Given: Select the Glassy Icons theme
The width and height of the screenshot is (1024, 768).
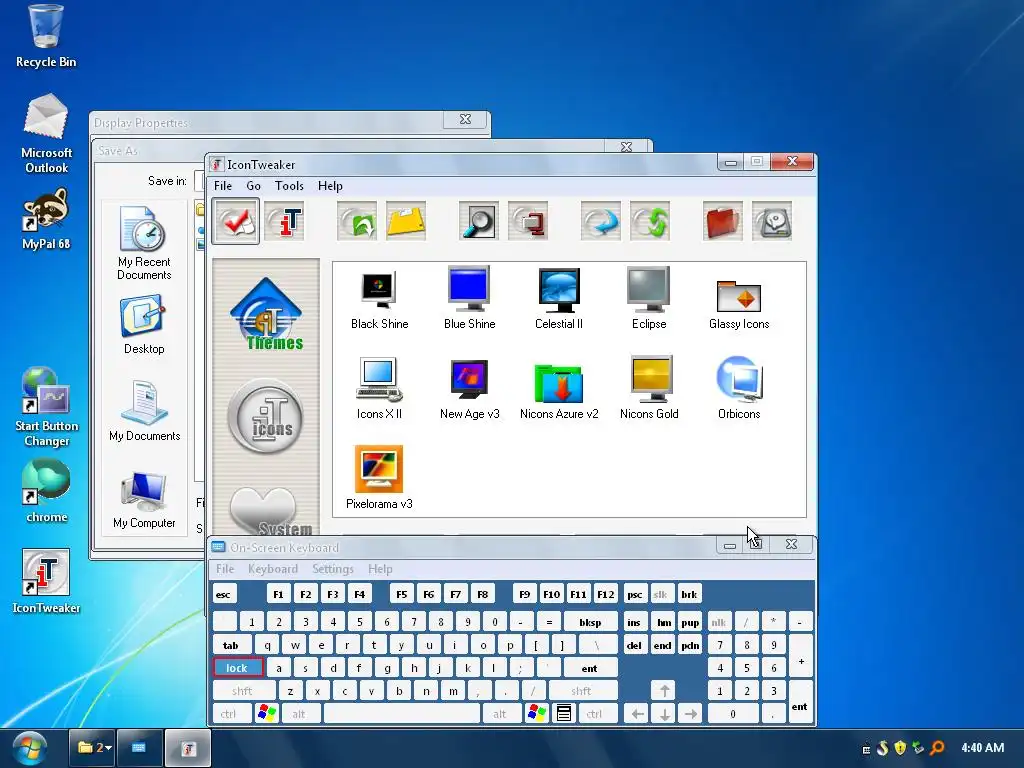Looking at the screenshot, I should coord(739,305).
